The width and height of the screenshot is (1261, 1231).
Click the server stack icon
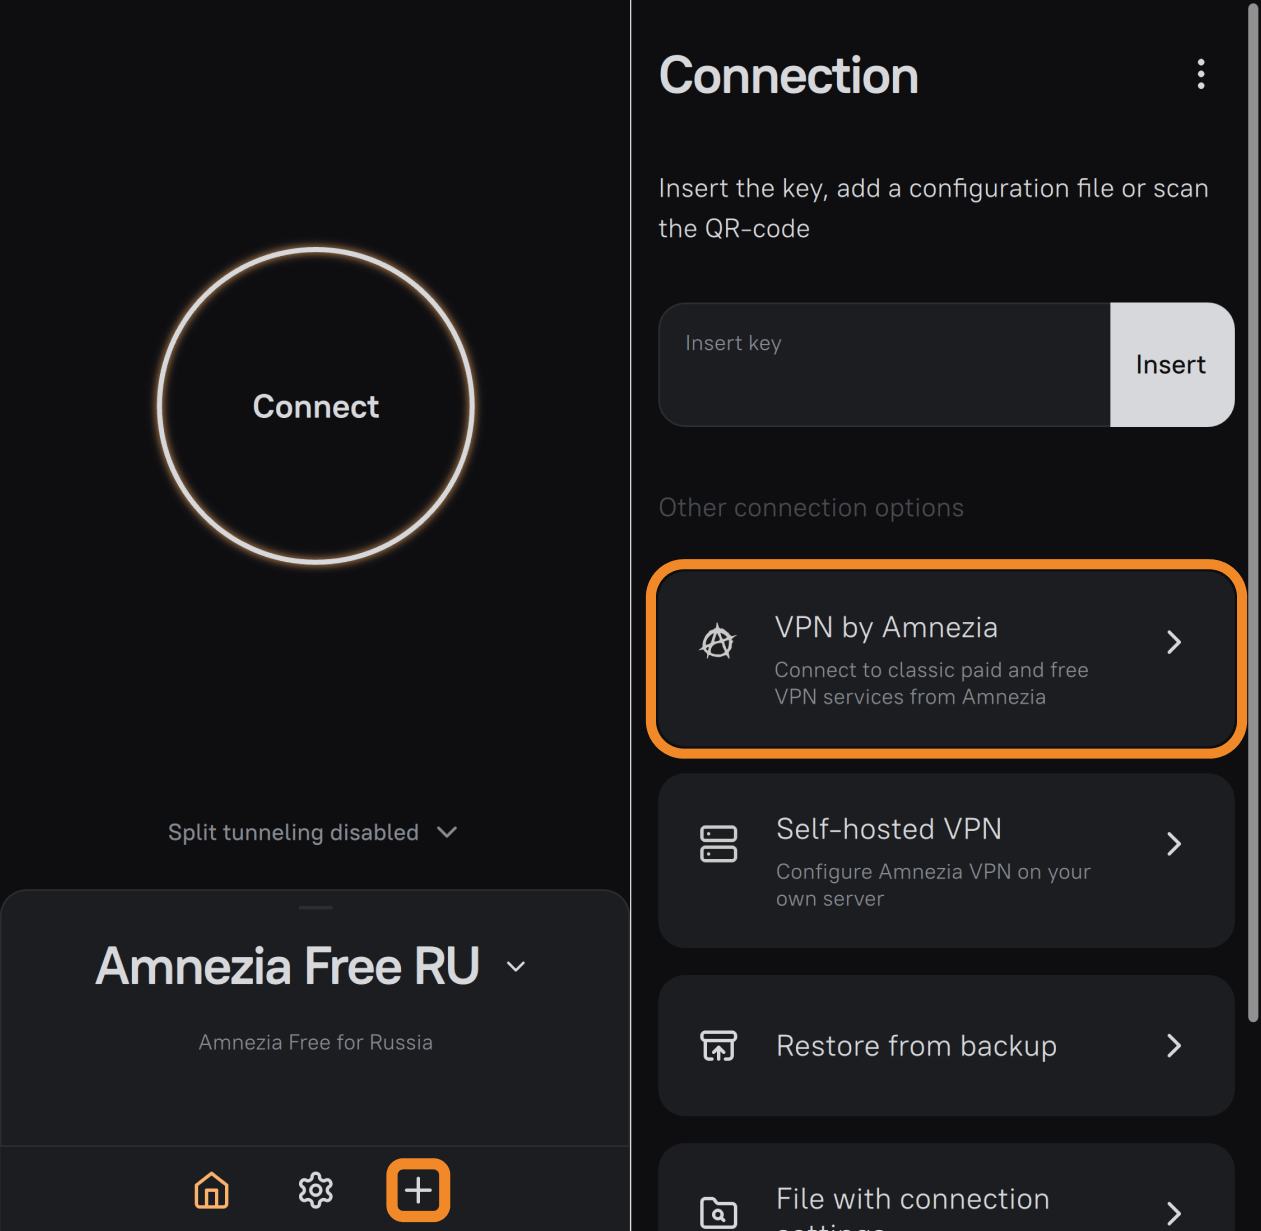tap(718, 844)
